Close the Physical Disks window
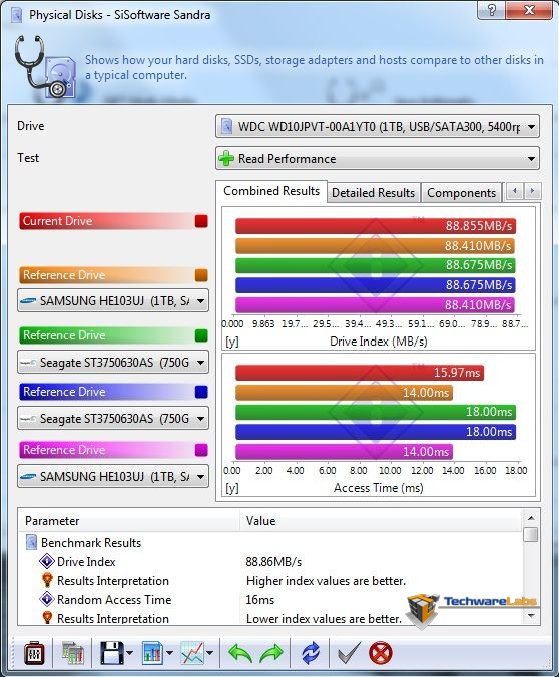559x677 pixels. 529,9
